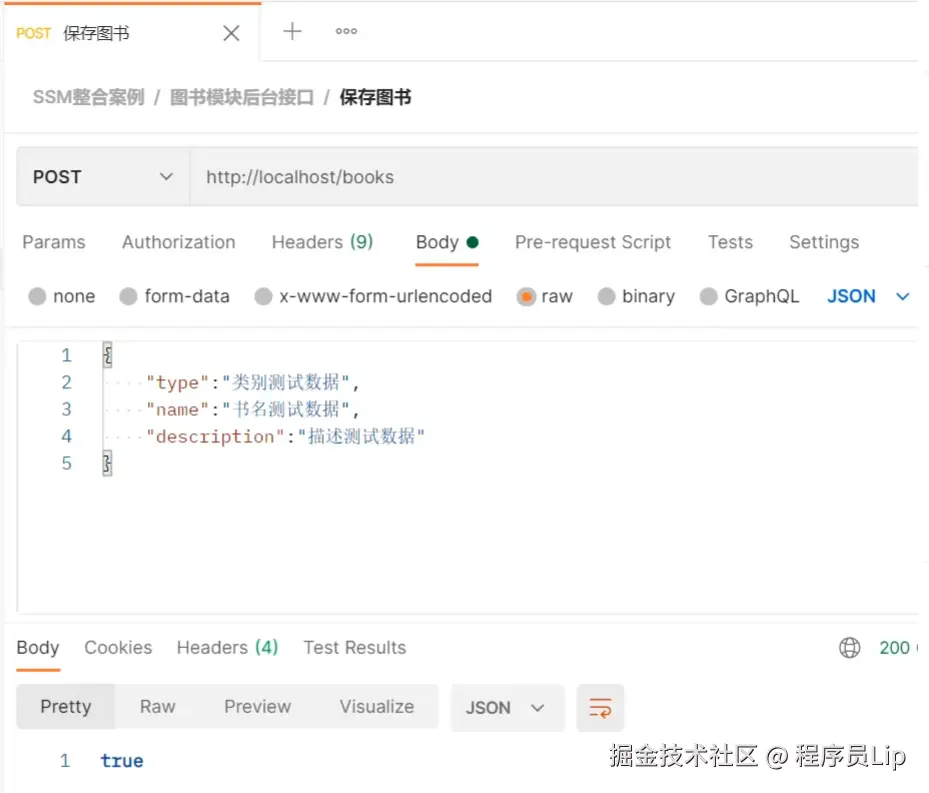Open the request Body tab

pyautogui.click(x=447, y=242)
